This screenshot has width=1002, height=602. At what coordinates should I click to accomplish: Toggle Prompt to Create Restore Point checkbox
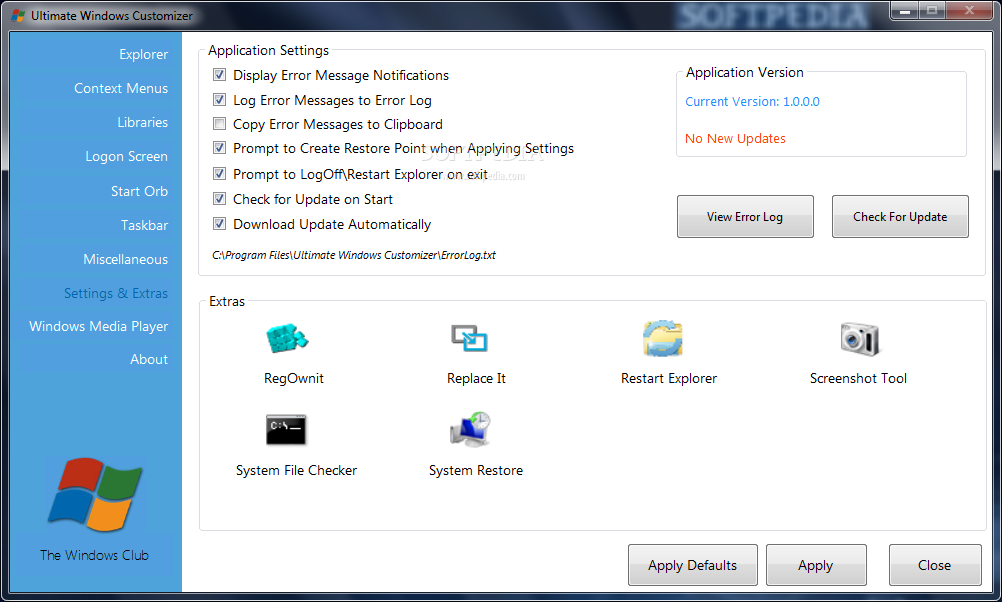click(219, 148)
